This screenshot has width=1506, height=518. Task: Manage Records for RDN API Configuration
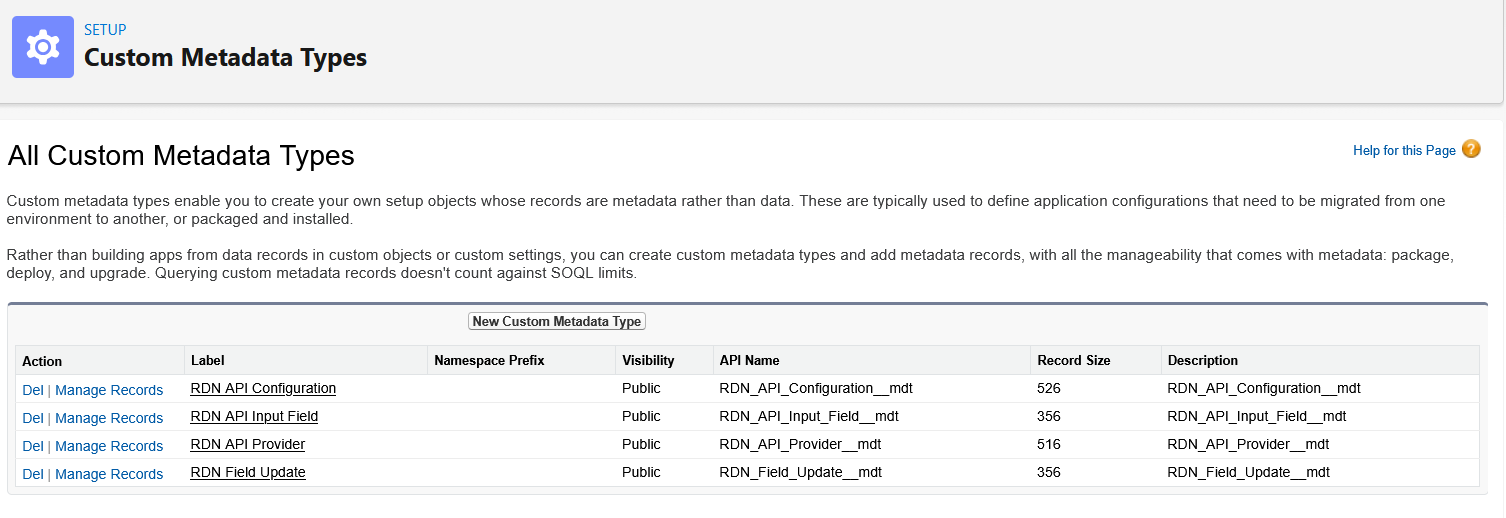point(109,390)
